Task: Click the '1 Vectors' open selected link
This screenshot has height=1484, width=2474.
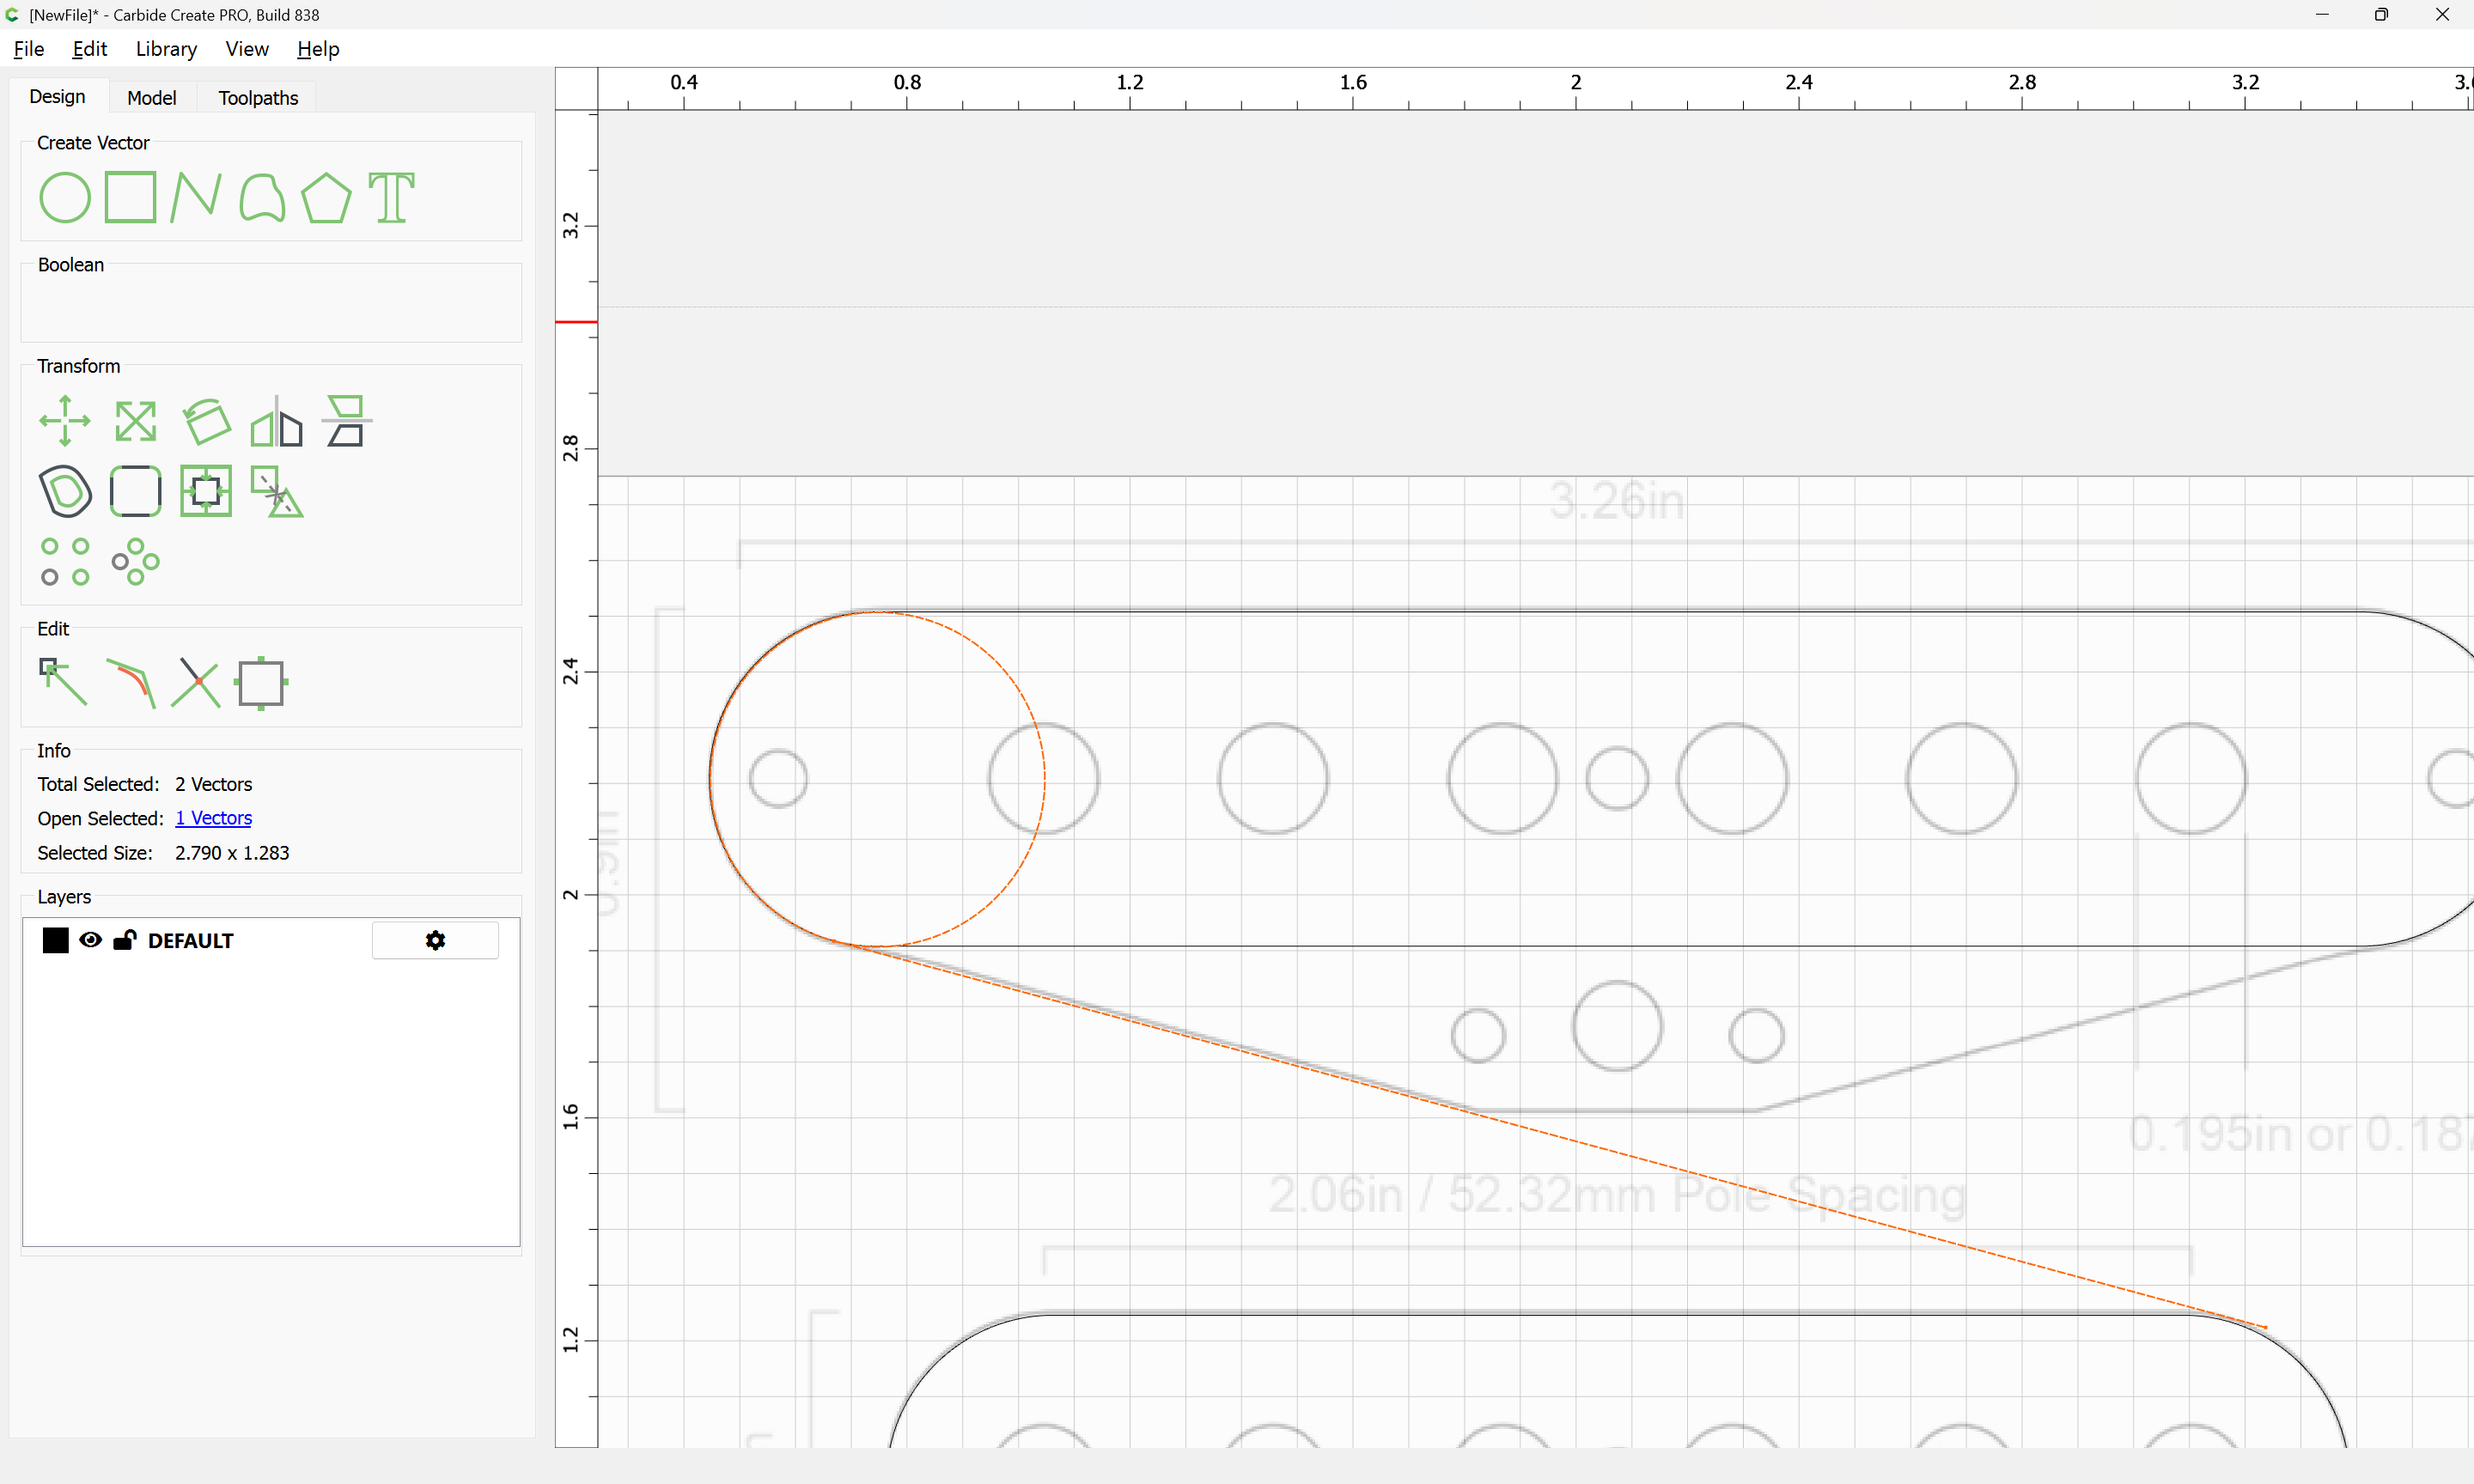Action: click(214, 818)
